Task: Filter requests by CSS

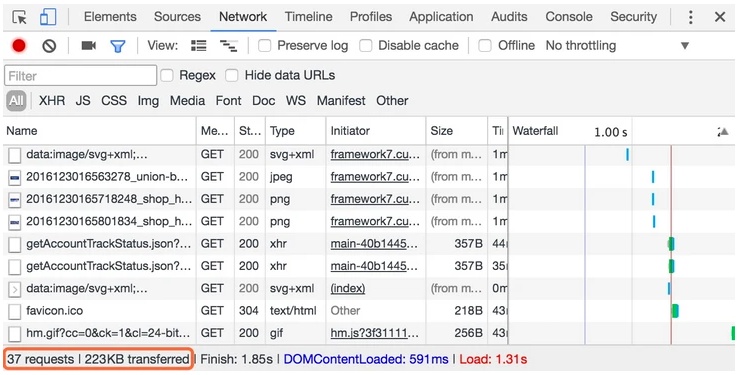Action: click(114, 101)
